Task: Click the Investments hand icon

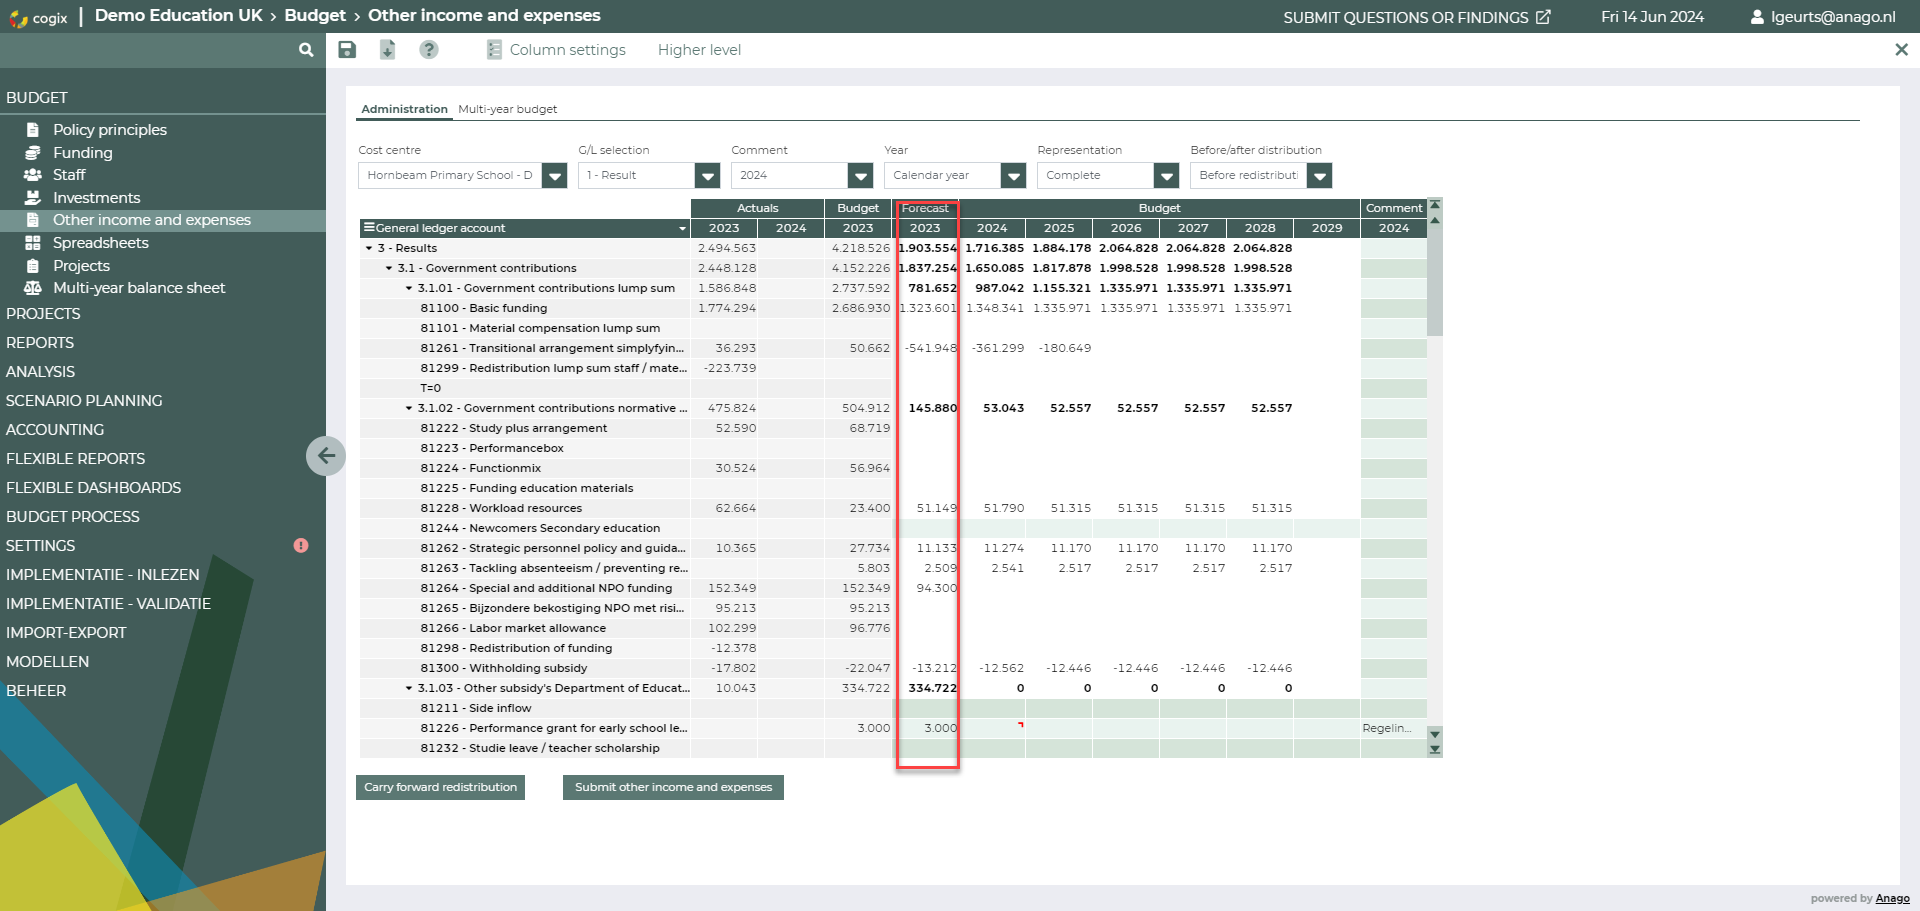Action: (x=33, y=198)
